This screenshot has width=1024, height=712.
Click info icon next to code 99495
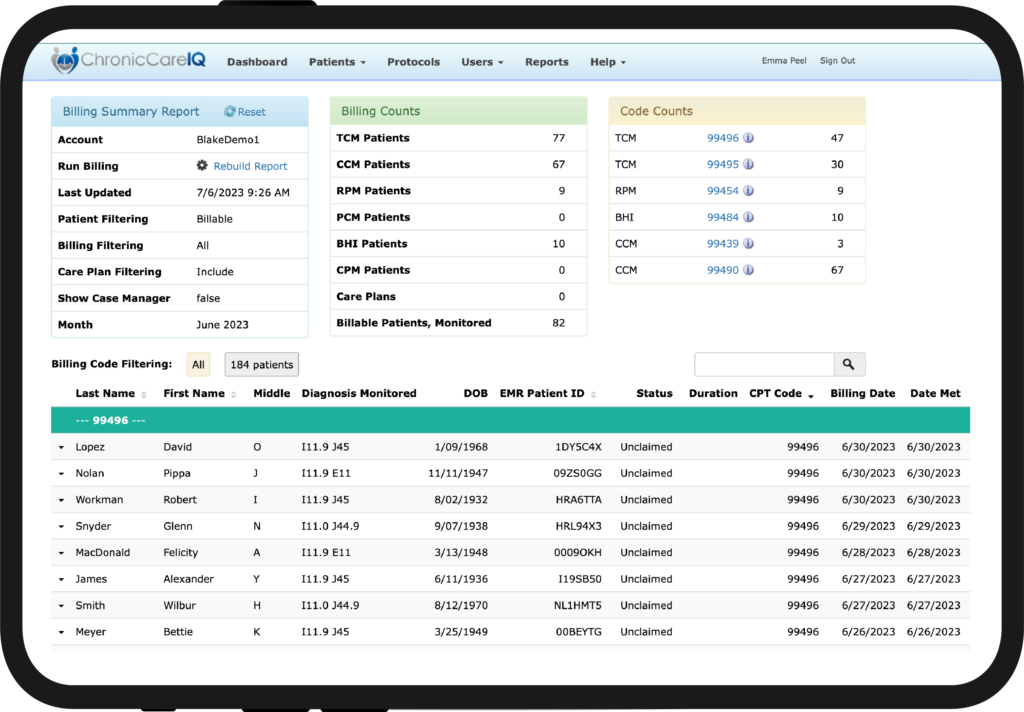point(749,164)
